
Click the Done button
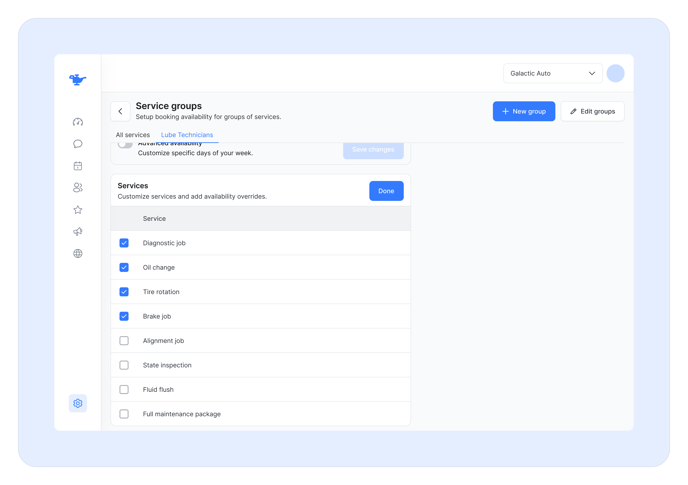(386, 191)
